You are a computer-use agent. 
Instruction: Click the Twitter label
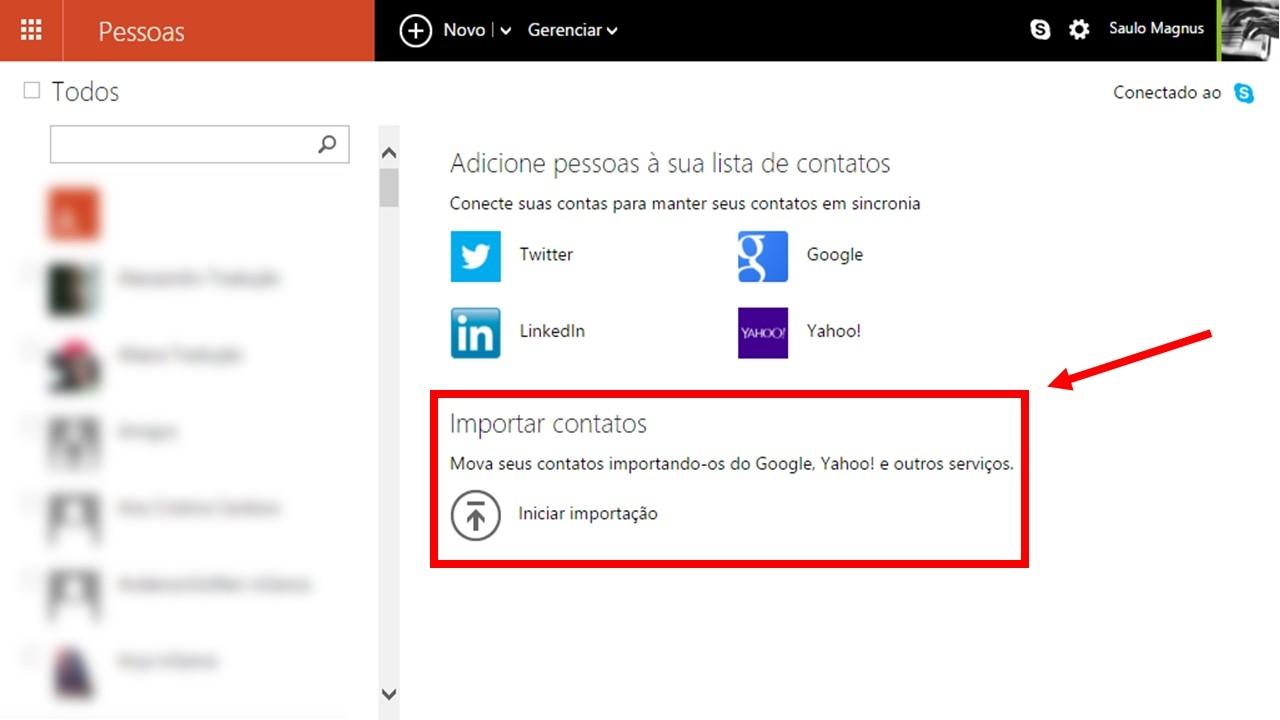(x=546, y=254)
